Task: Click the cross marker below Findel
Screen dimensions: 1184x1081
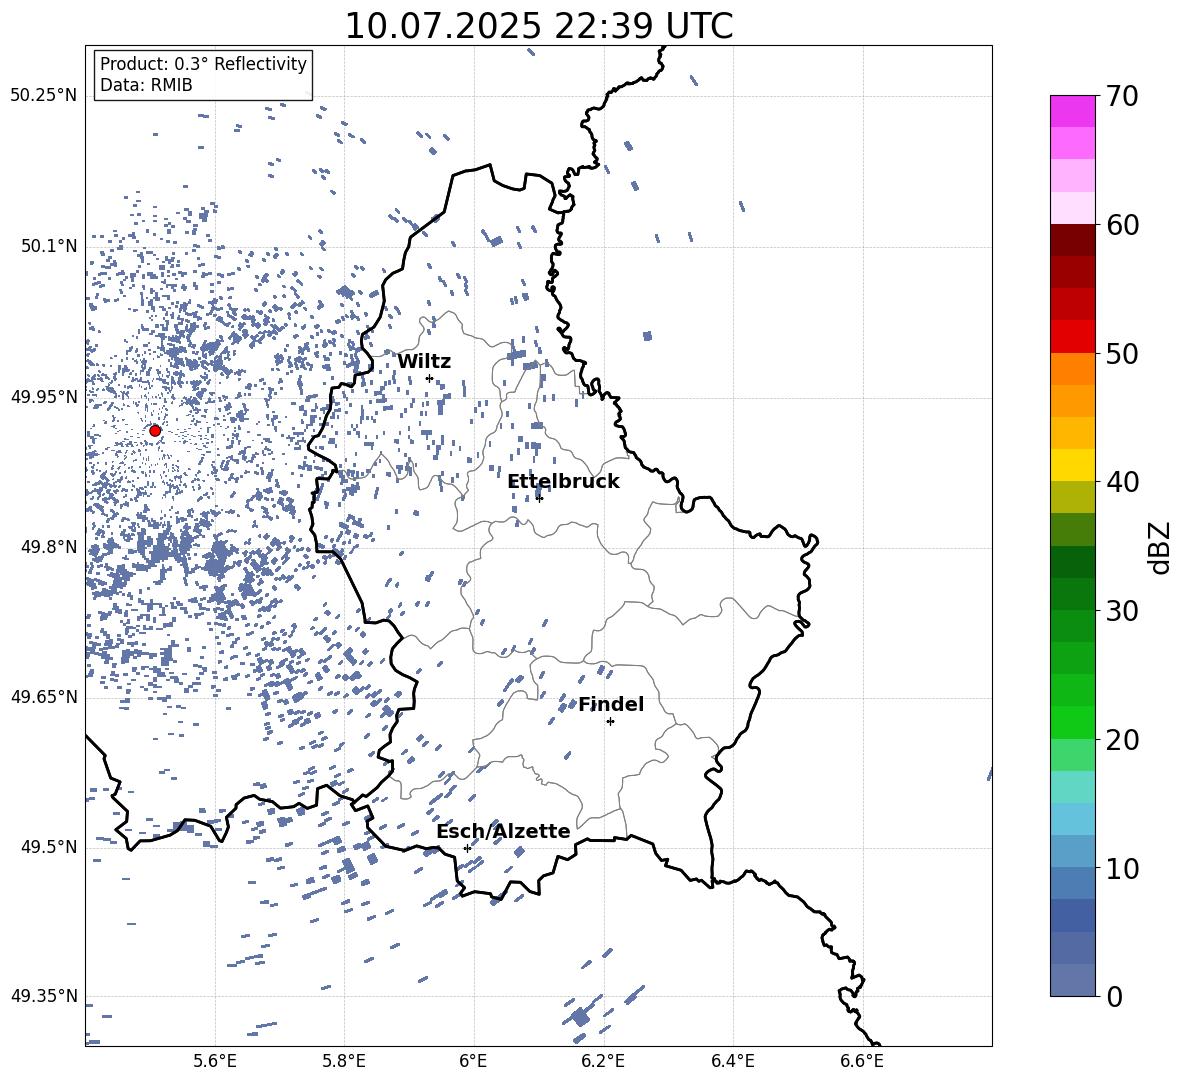Action: pos(610,722)
